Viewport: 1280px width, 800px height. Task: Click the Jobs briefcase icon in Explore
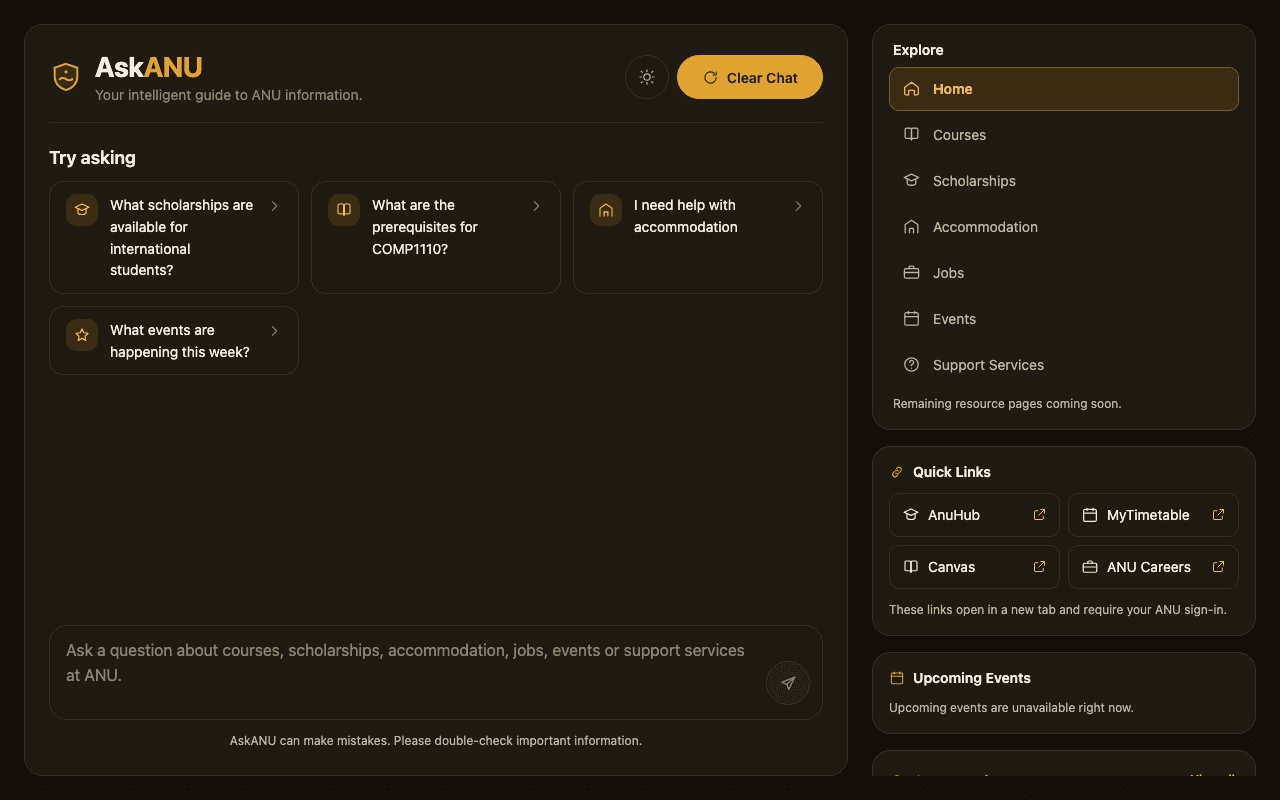click(911, 272)
